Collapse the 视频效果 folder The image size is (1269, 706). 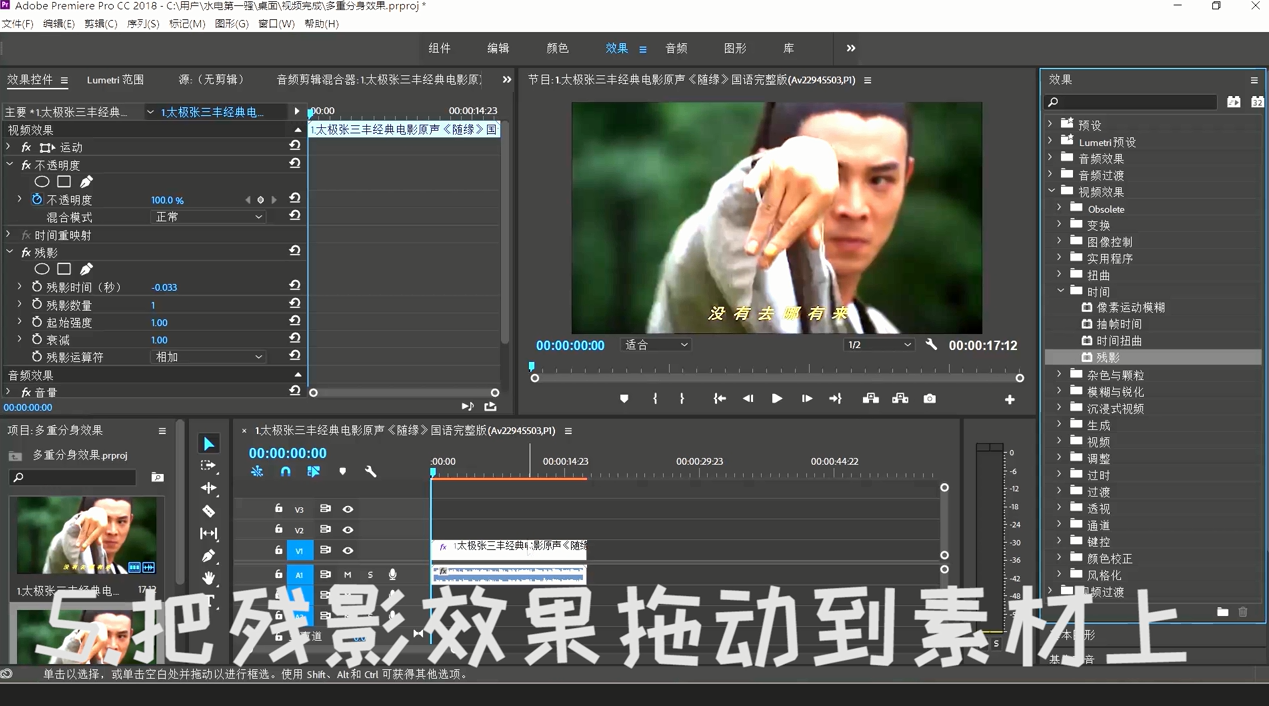click(1051, 191)
